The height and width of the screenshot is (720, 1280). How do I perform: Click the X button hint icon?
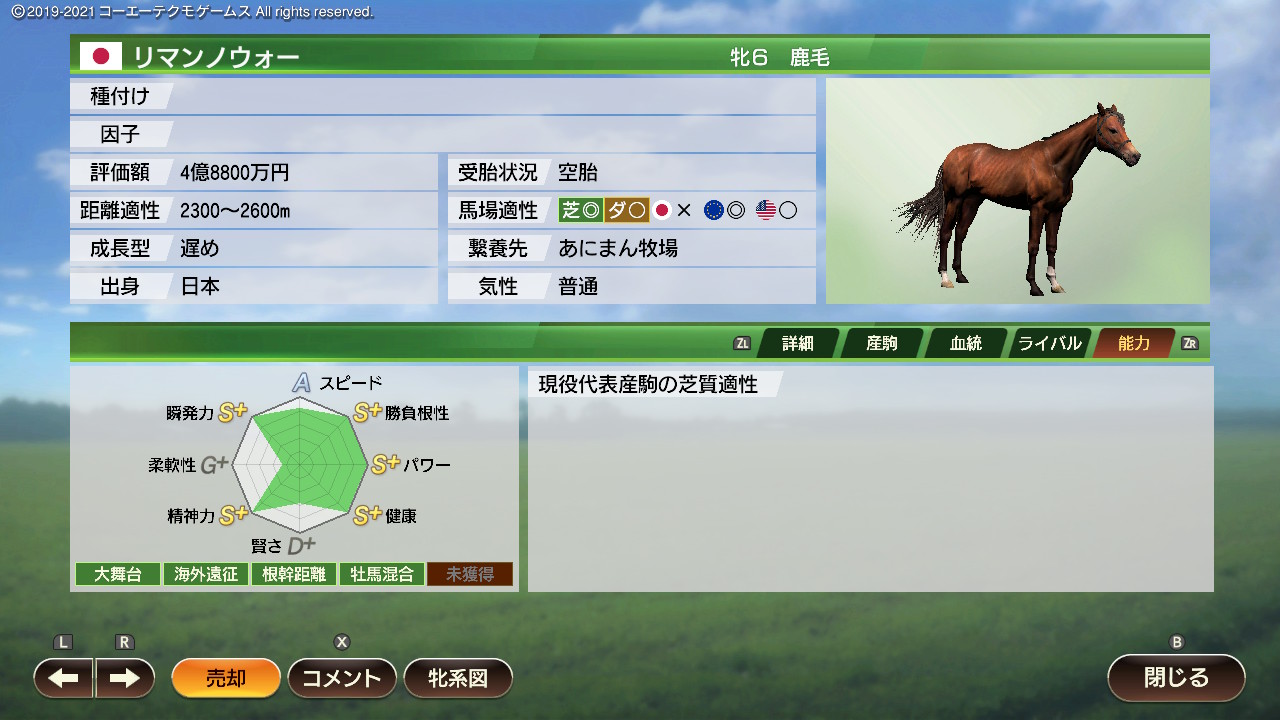coord(342,642)
